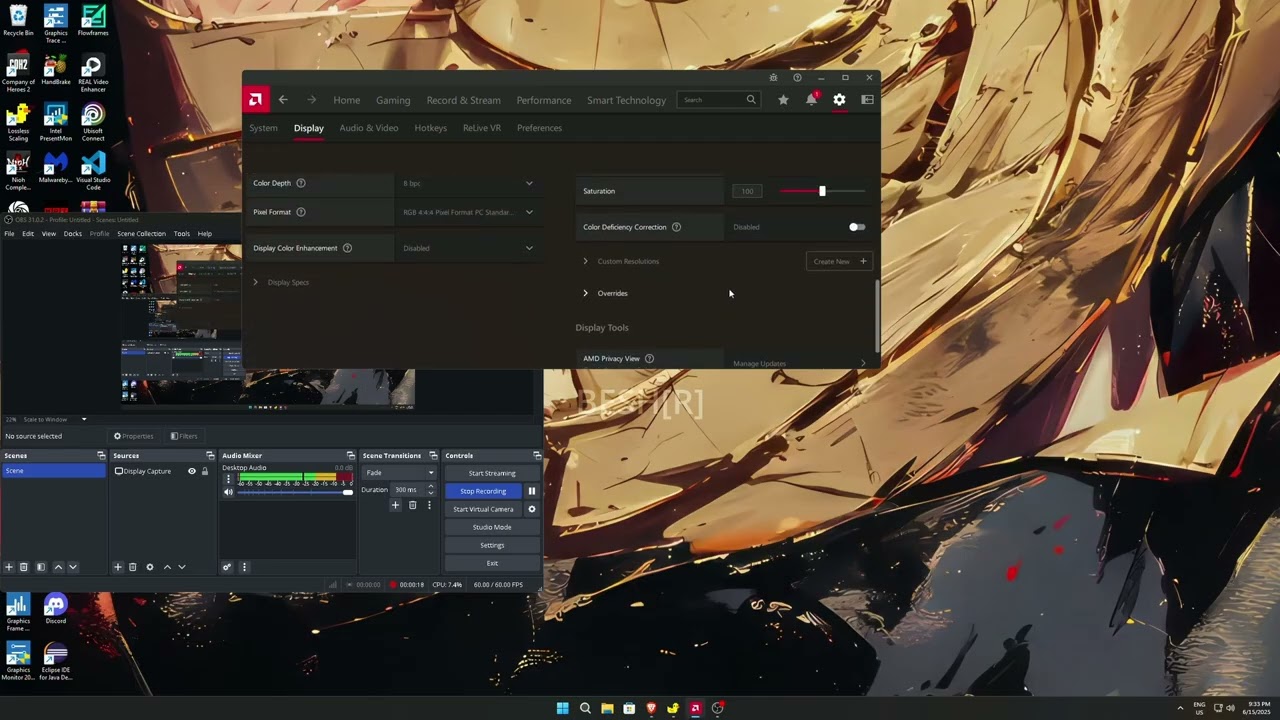1280x720 pixels.
Task: Open the Gaming tab in AMD Software
Action: pos(393,100)
